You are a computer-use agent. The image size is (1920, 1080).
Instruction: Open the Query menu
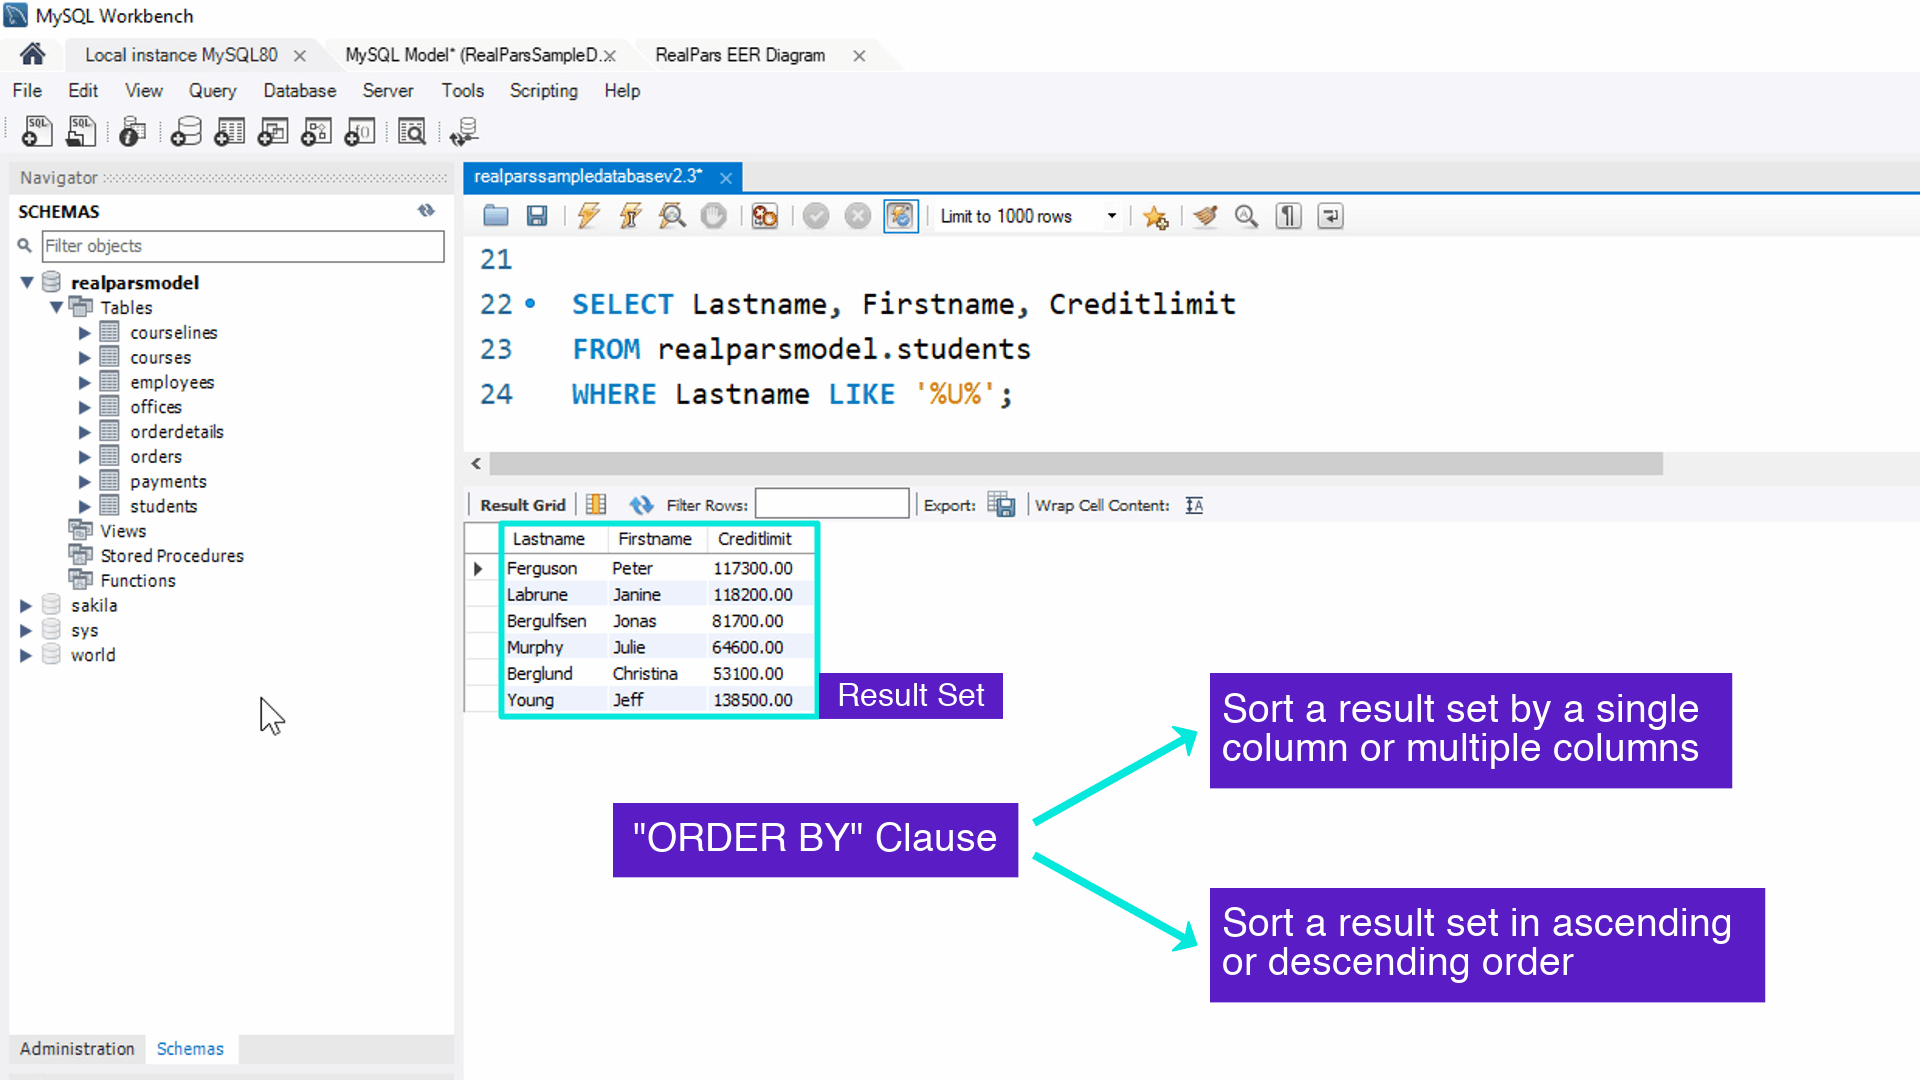[212, 91]
